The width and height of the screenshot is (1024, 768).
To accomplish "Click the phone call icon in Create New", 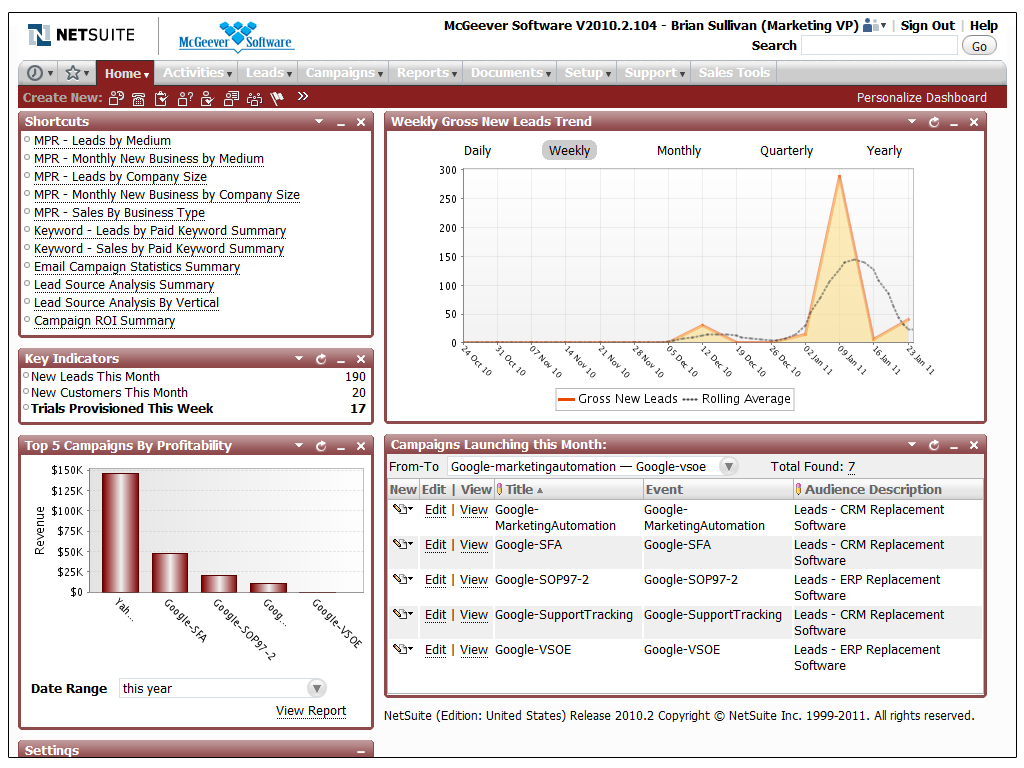I will pyautogui.click(x=138, y=98).
